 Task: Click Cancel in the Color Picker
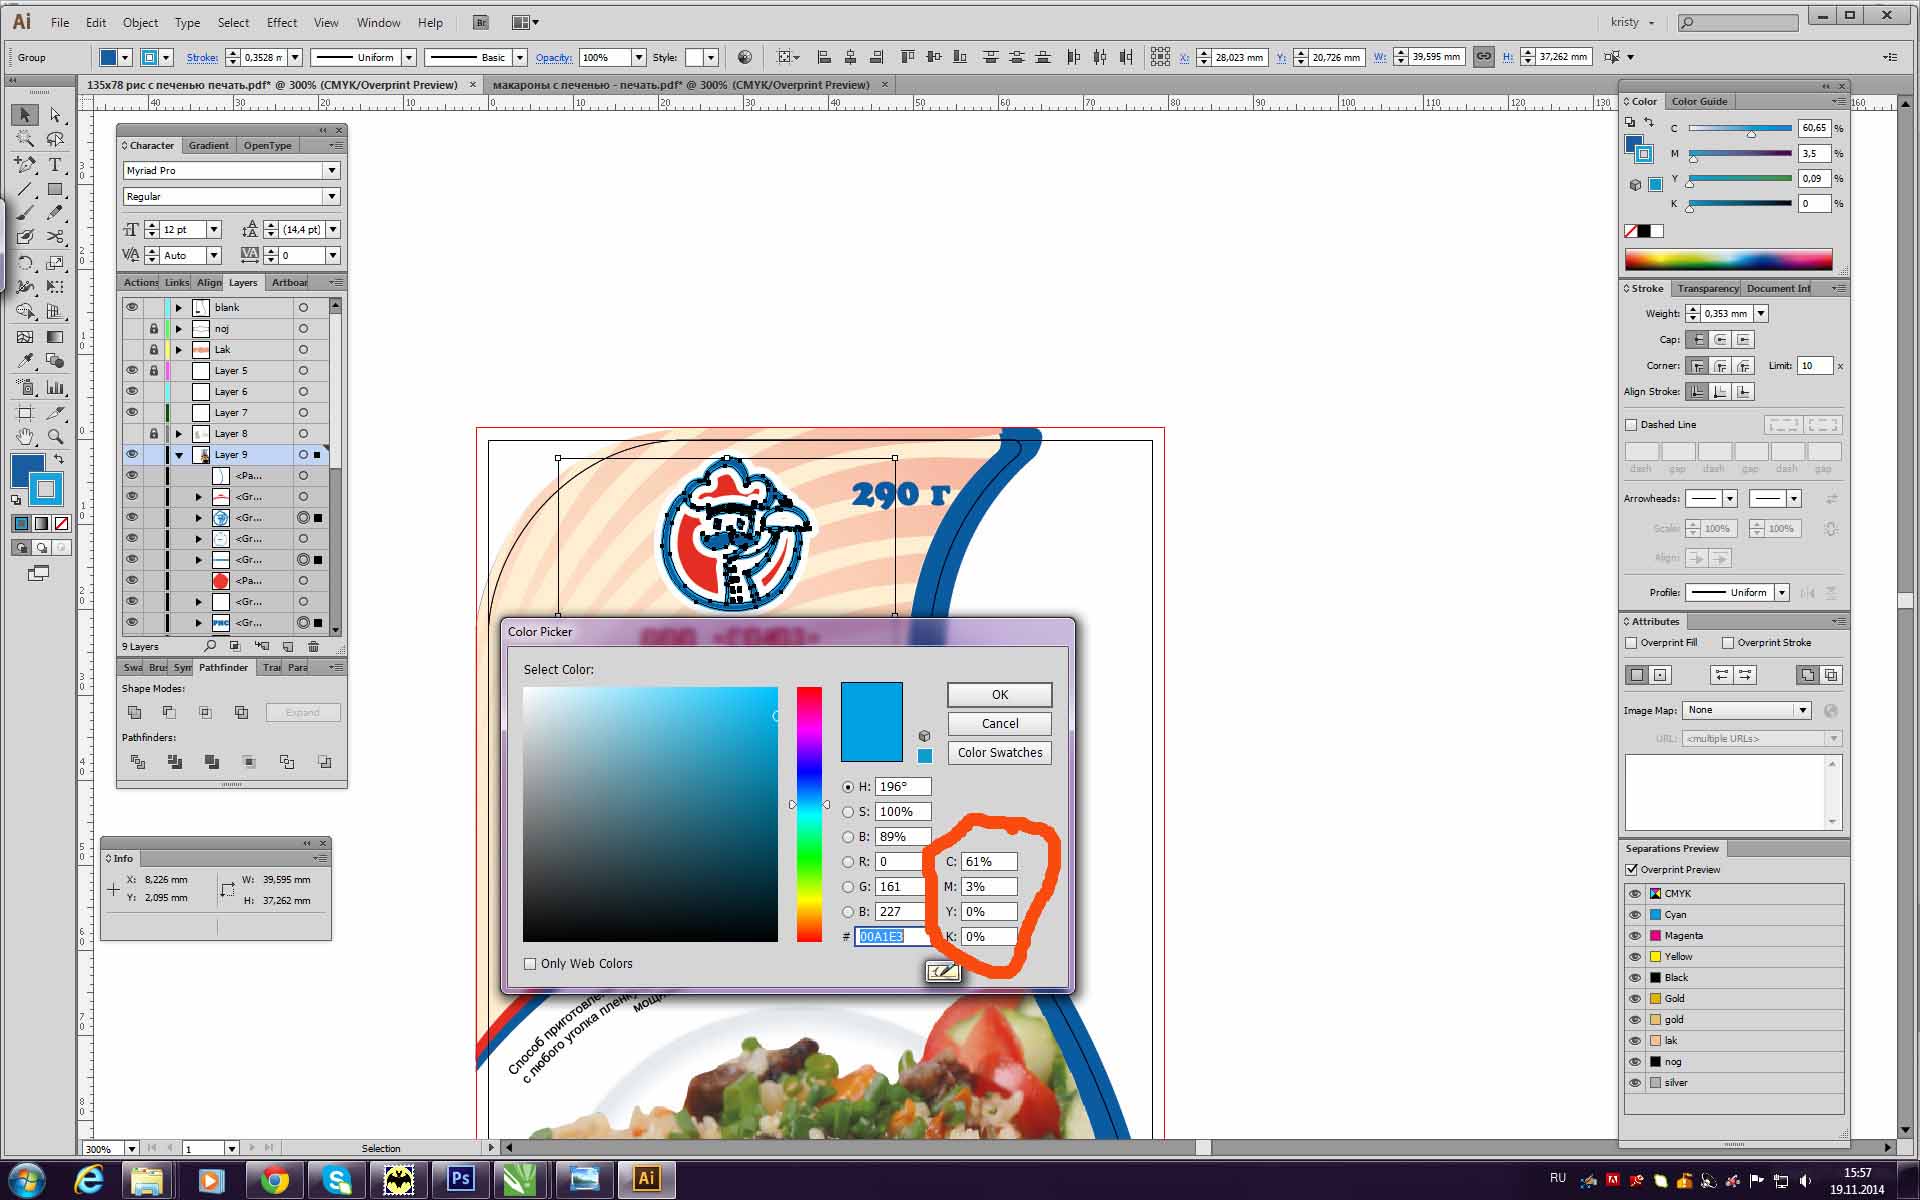[x=1000, y=724]
